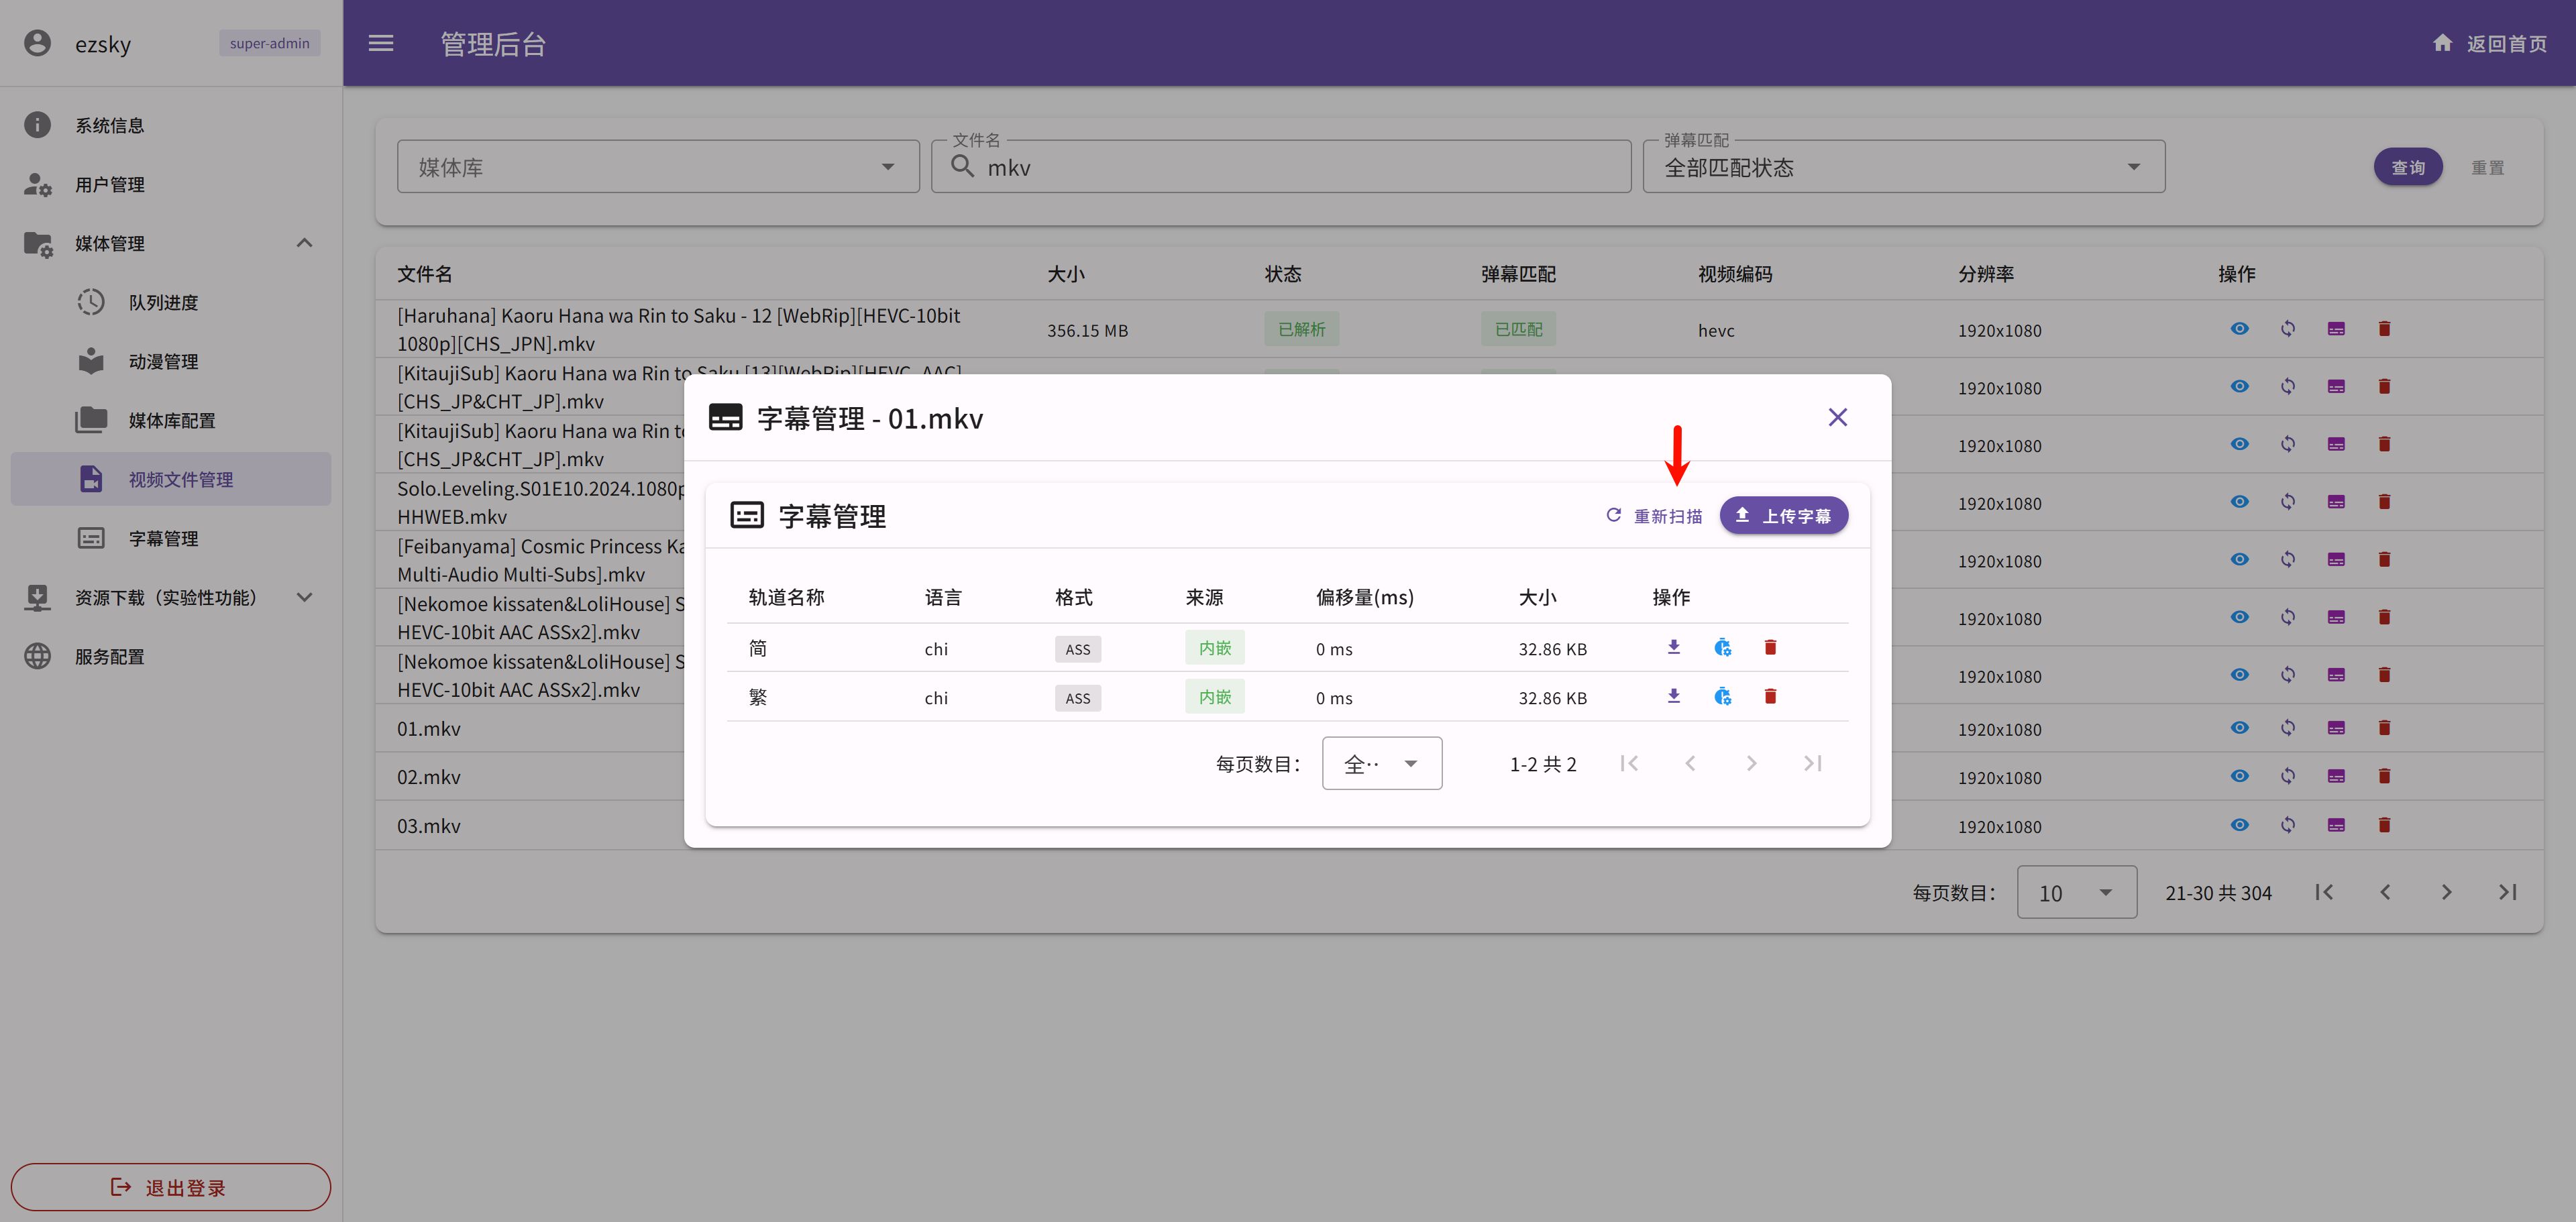Download the 简 subtitle track

(1673, 648)
